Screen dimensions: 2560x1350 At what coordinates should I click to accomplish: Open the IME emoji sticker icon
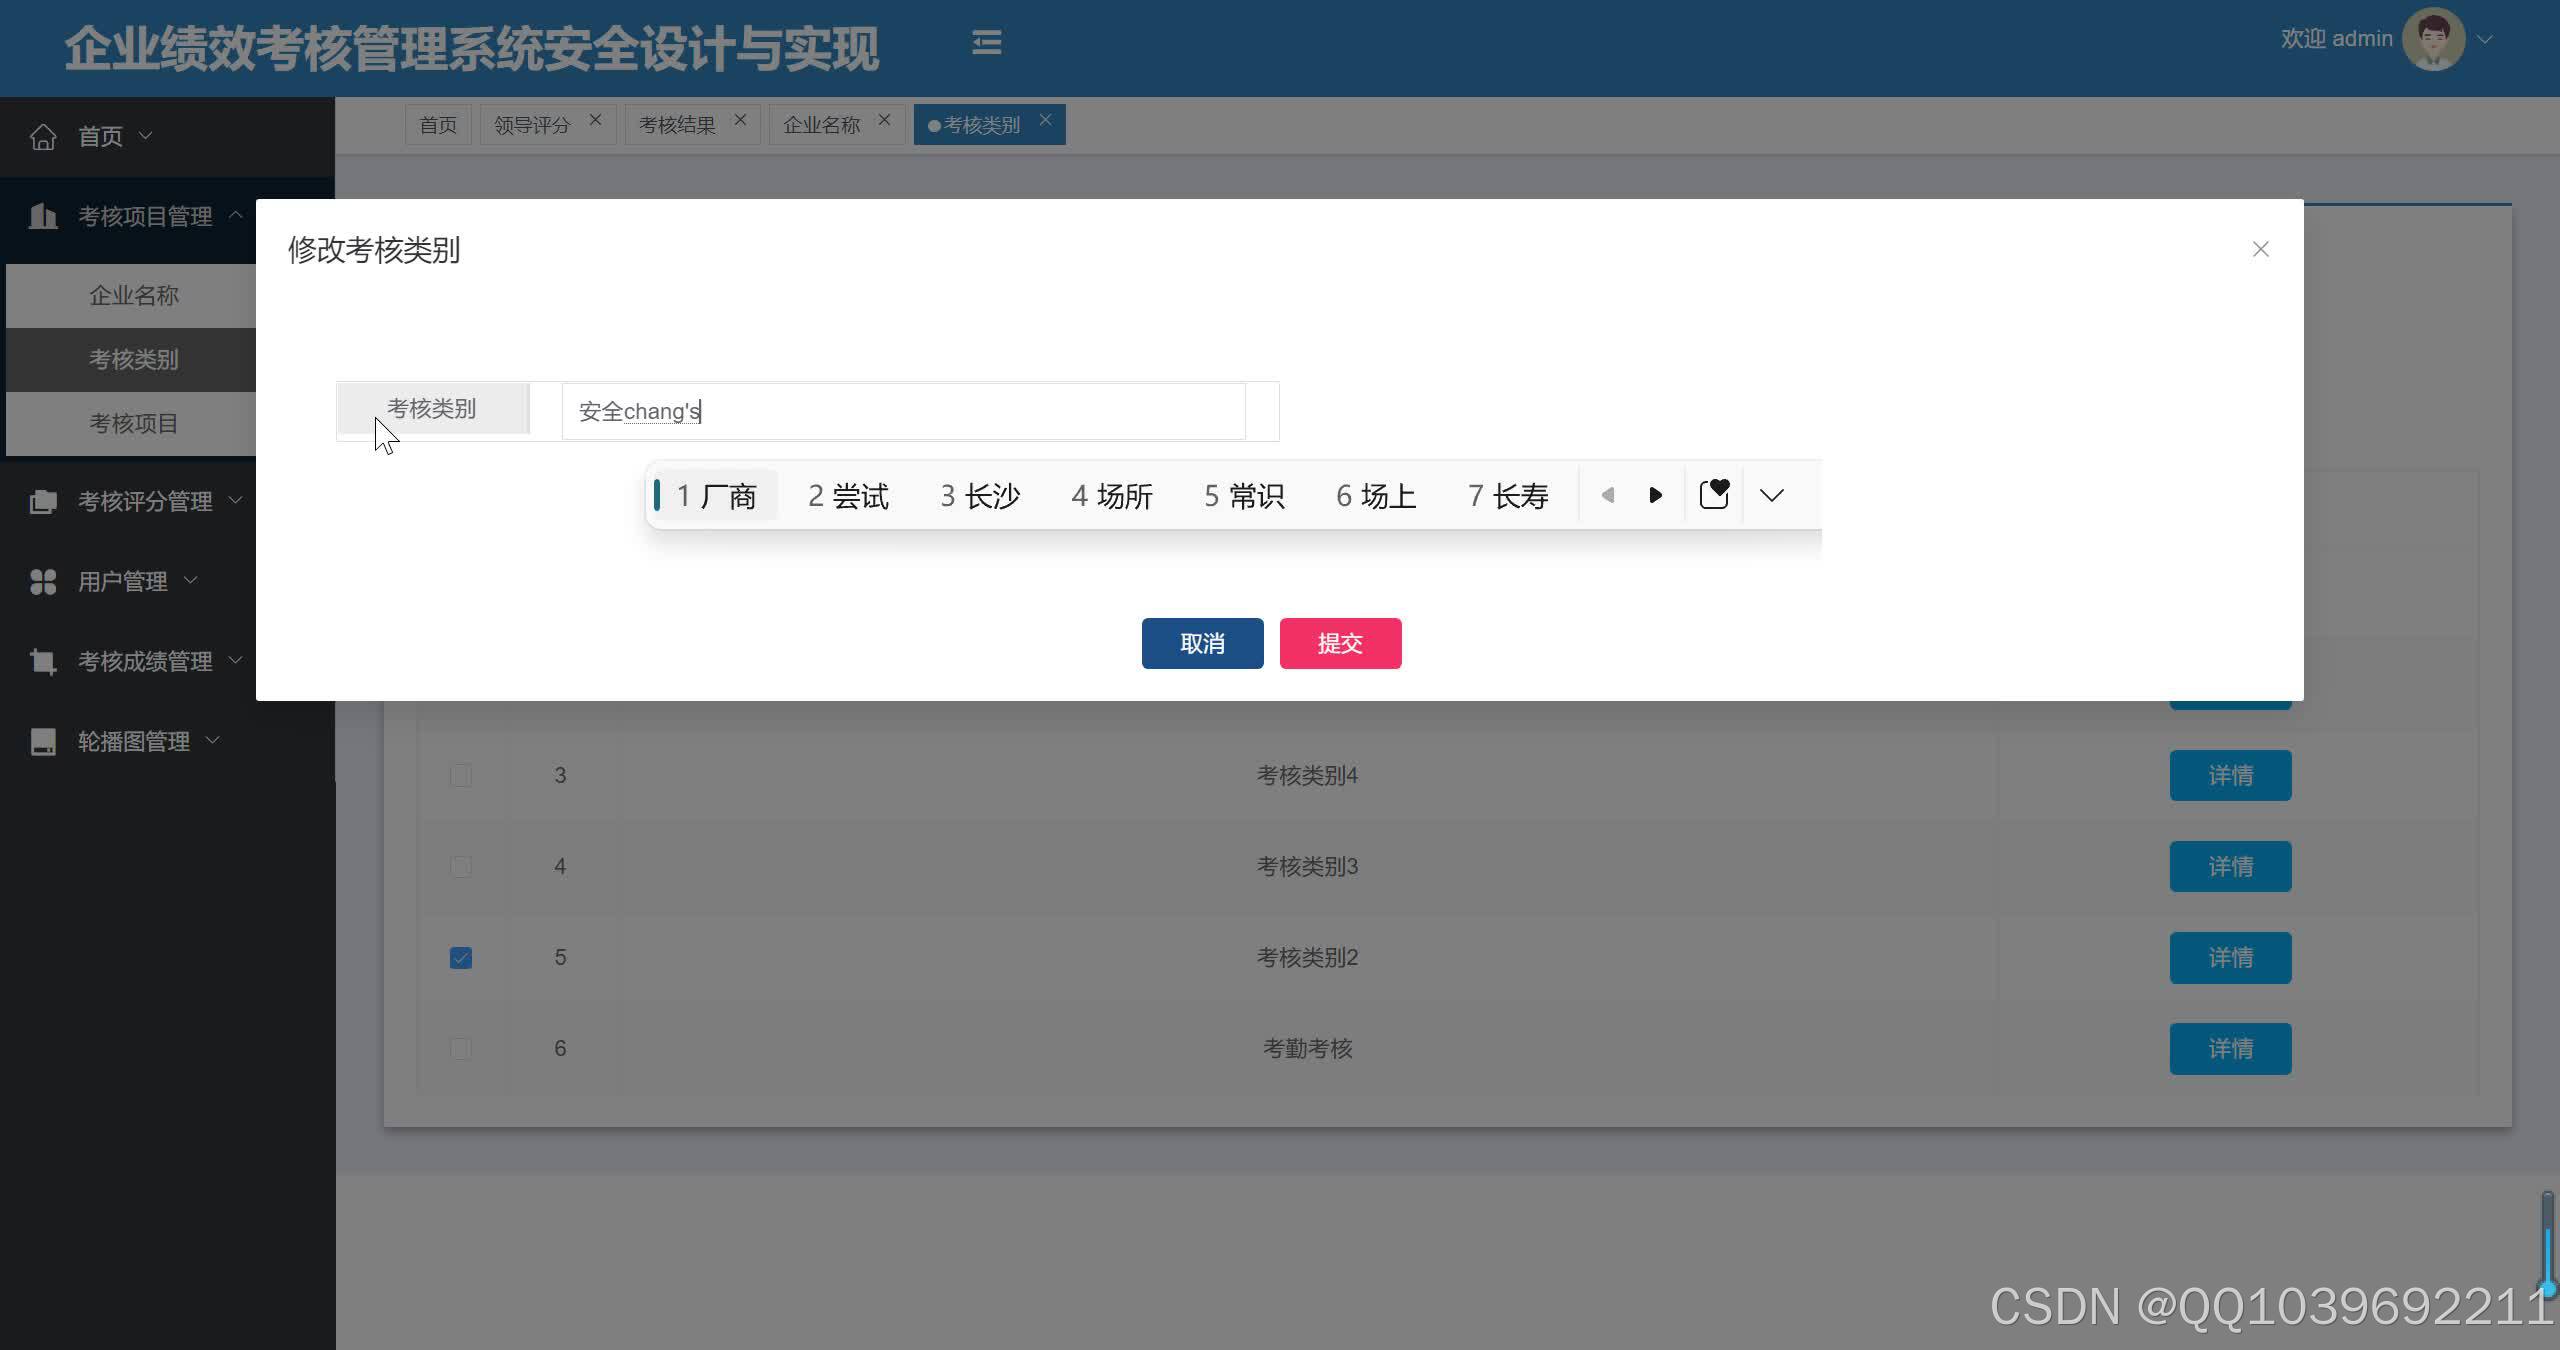point(1714,495)
